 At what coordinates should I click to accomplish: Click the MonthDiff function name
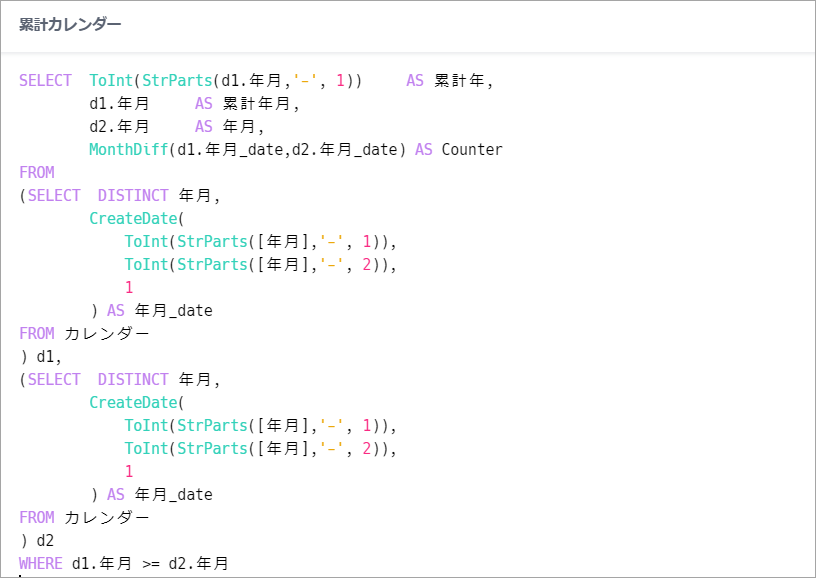click(x=129, y=150)
